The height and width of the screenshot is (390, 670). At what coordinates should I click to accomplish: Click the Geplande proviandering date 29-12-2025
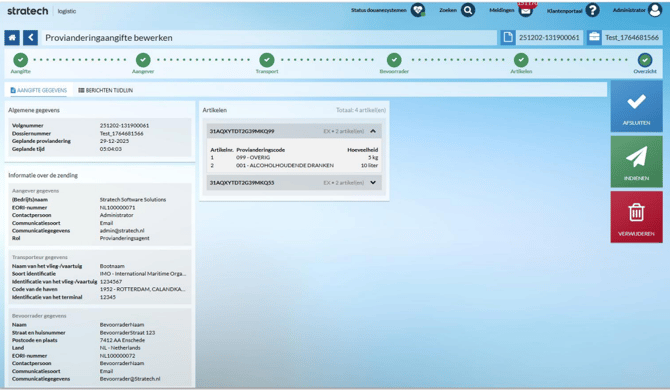tap(115, 141)
